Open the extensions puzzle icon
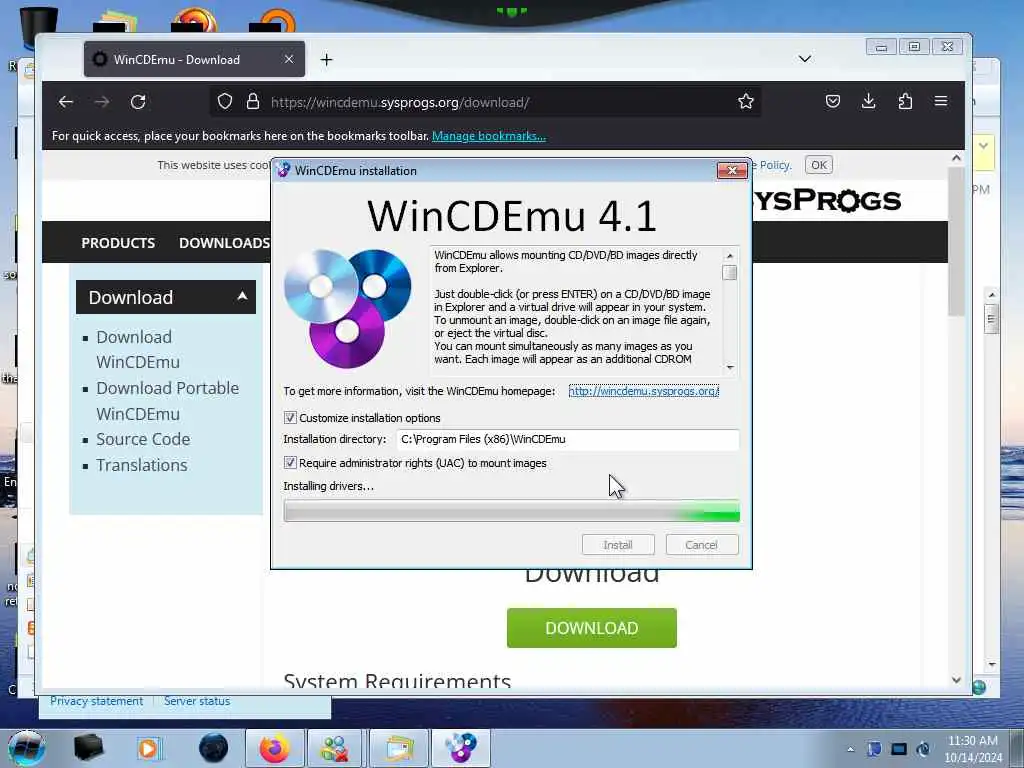Image resolution: width=1024 pixels, height=768 pixels. tap(905, 101)
